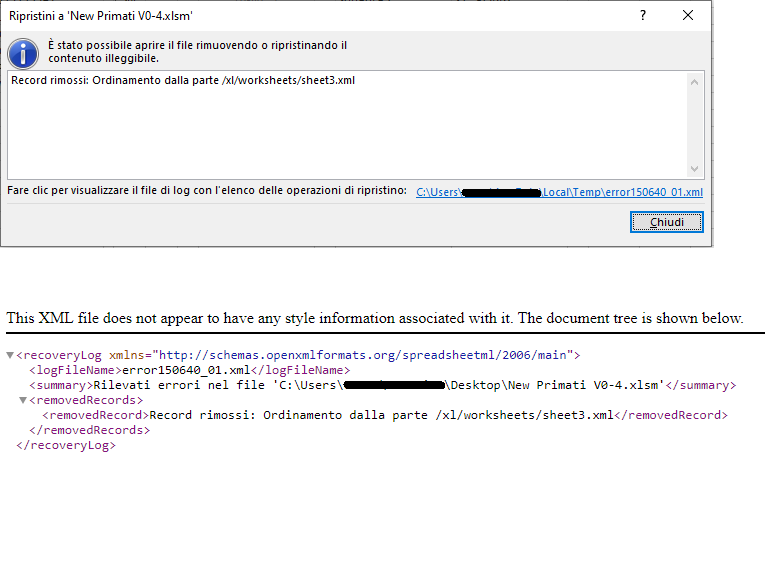The width and height of the screenshot is (773, 569).
Task: Click 'This XML file does not appear' notice
Action: (x=375, y=318)
